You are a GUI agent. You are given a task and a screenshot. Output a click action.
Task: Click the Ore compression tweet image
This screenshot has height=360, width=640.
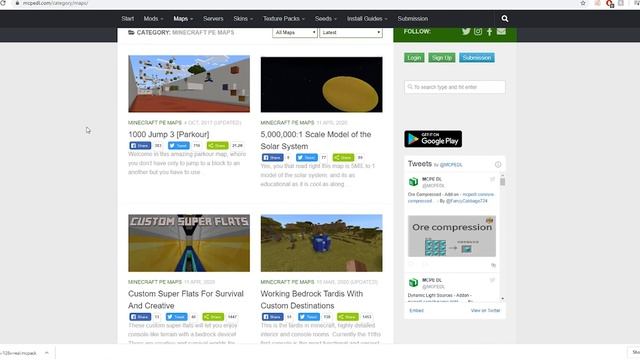pos(452,236)
